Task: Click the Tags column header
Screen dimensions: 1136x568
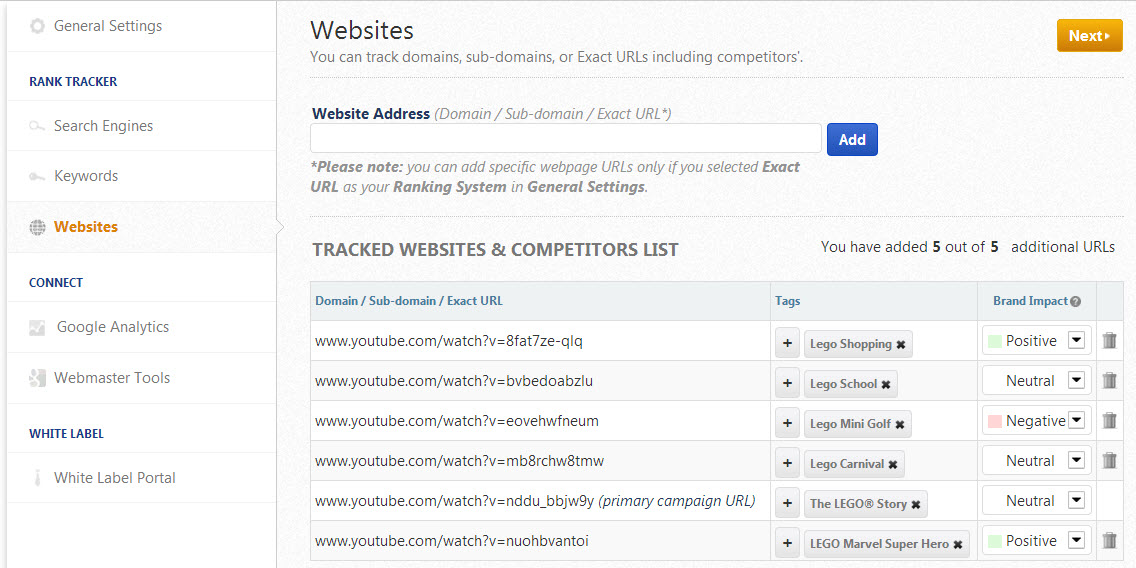Action: tap(788, 301)
